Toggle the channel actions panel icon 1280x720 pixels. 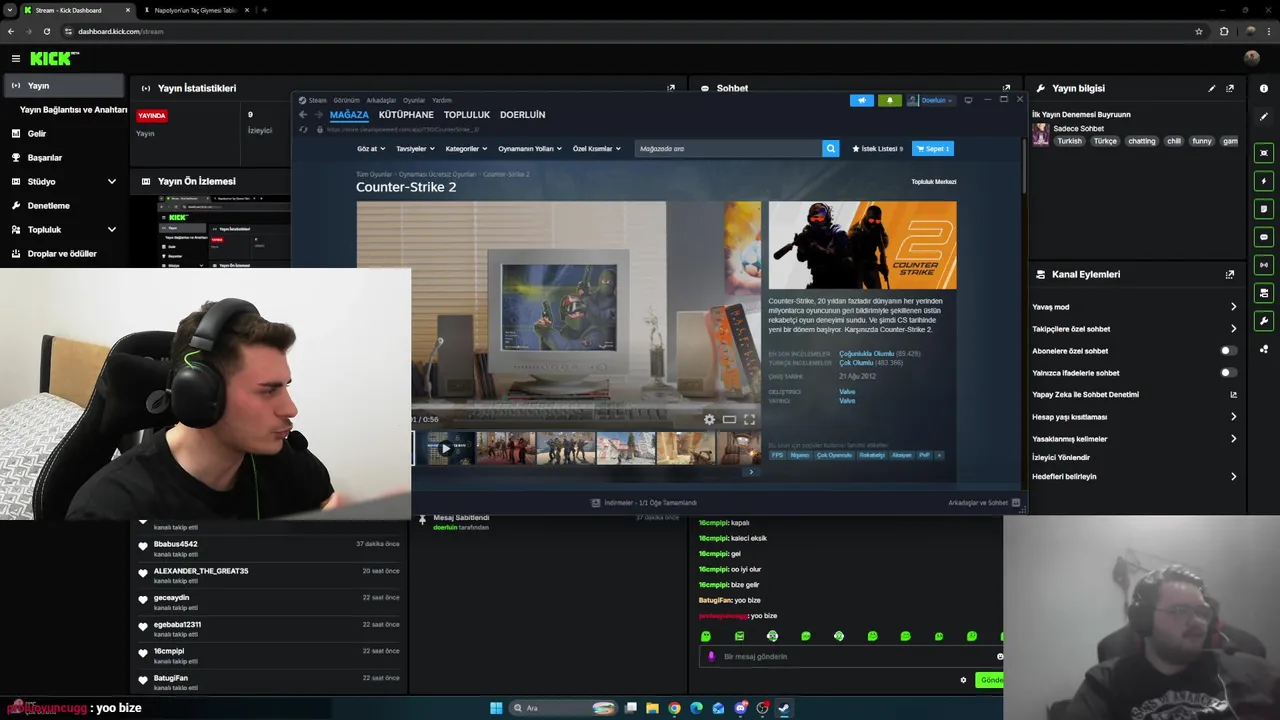[1264, 293]
